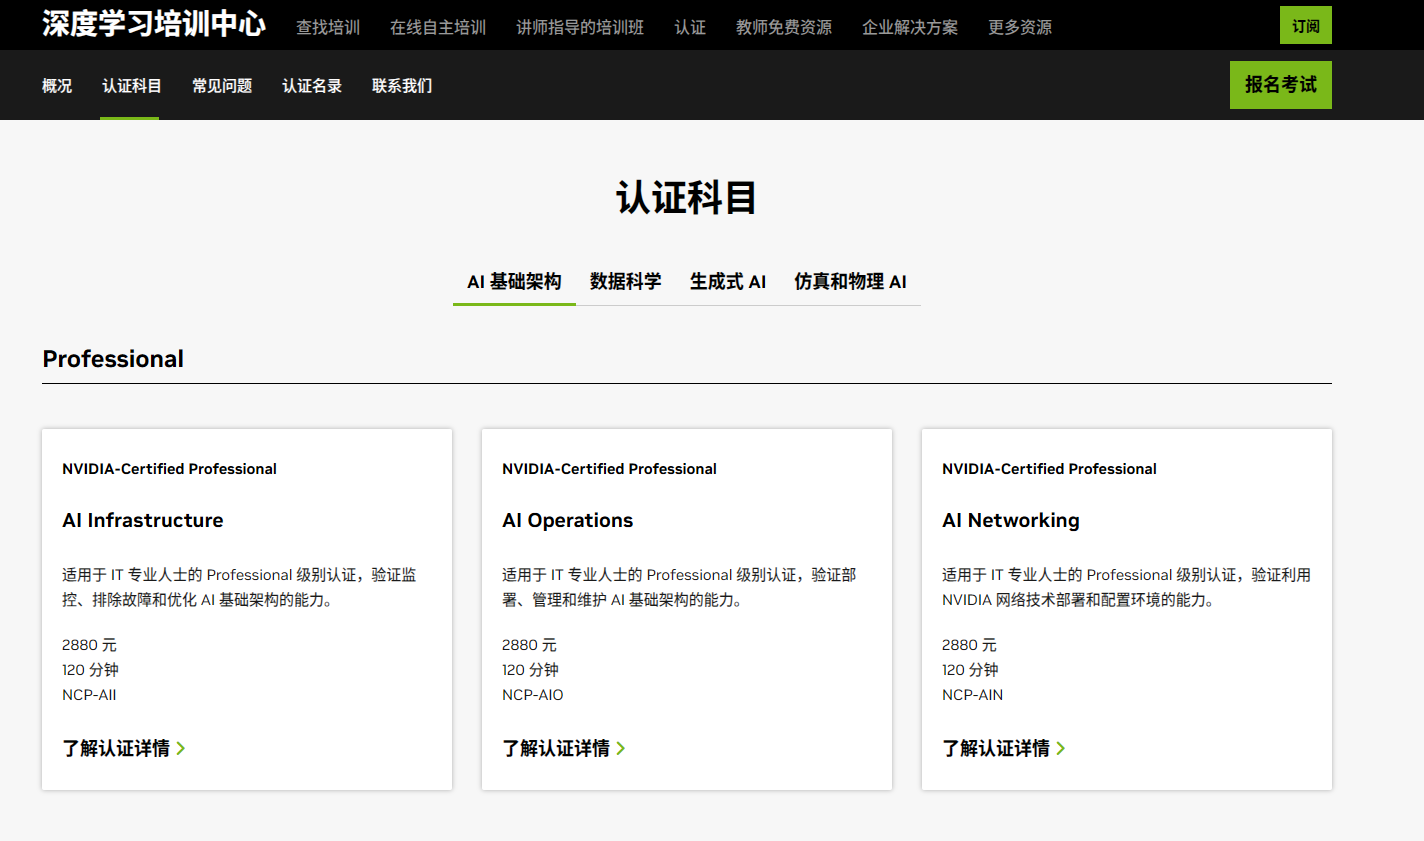Click the green 订阅 button

pos(1306,26)
